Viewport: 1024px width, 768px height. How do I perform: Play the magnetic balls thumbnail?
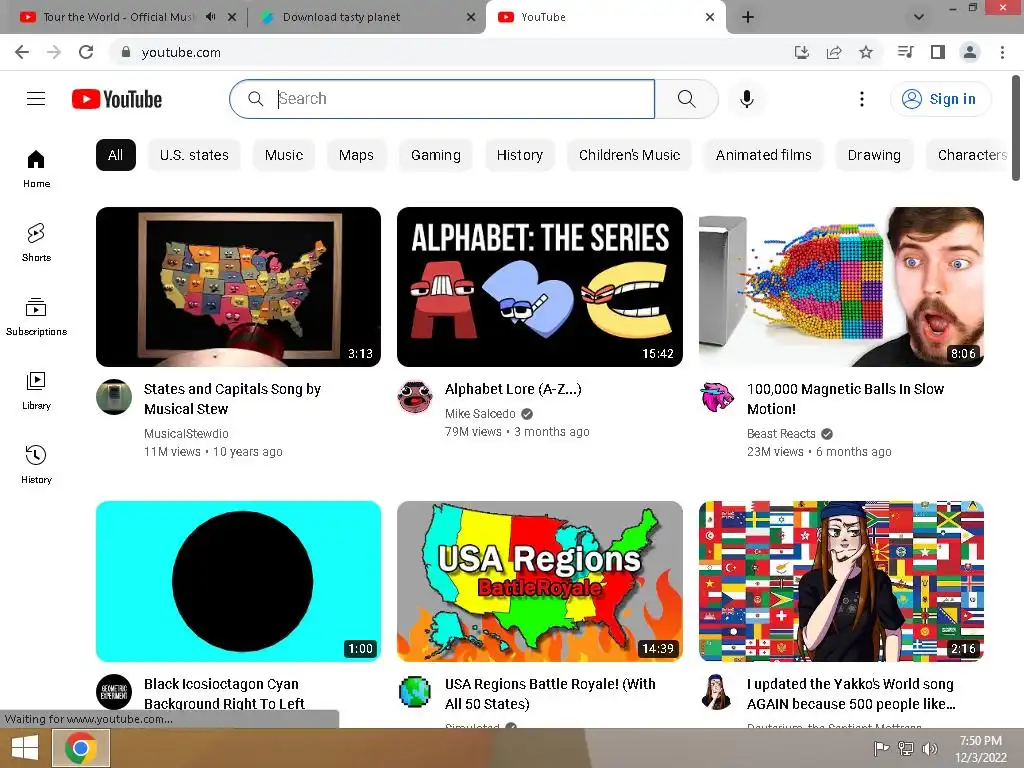coord(841,287)
